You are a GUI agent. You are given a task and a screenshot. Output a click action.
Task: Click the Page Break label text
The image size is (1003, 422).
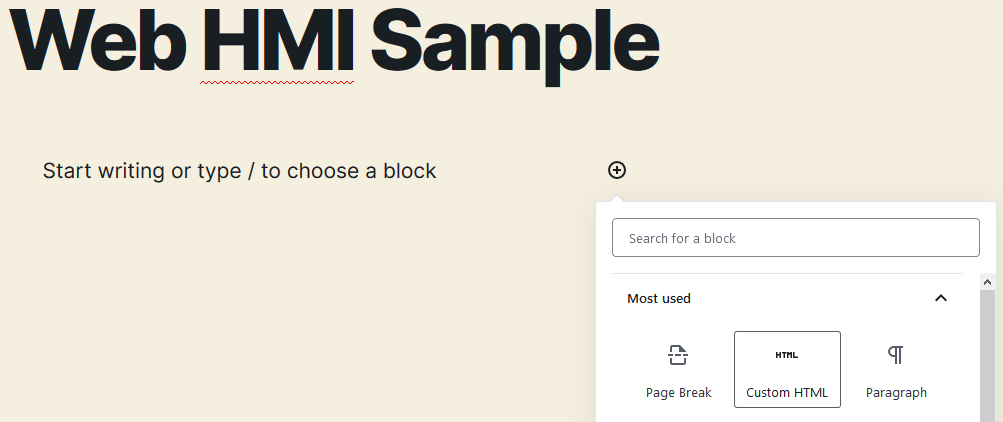[679, 393]
